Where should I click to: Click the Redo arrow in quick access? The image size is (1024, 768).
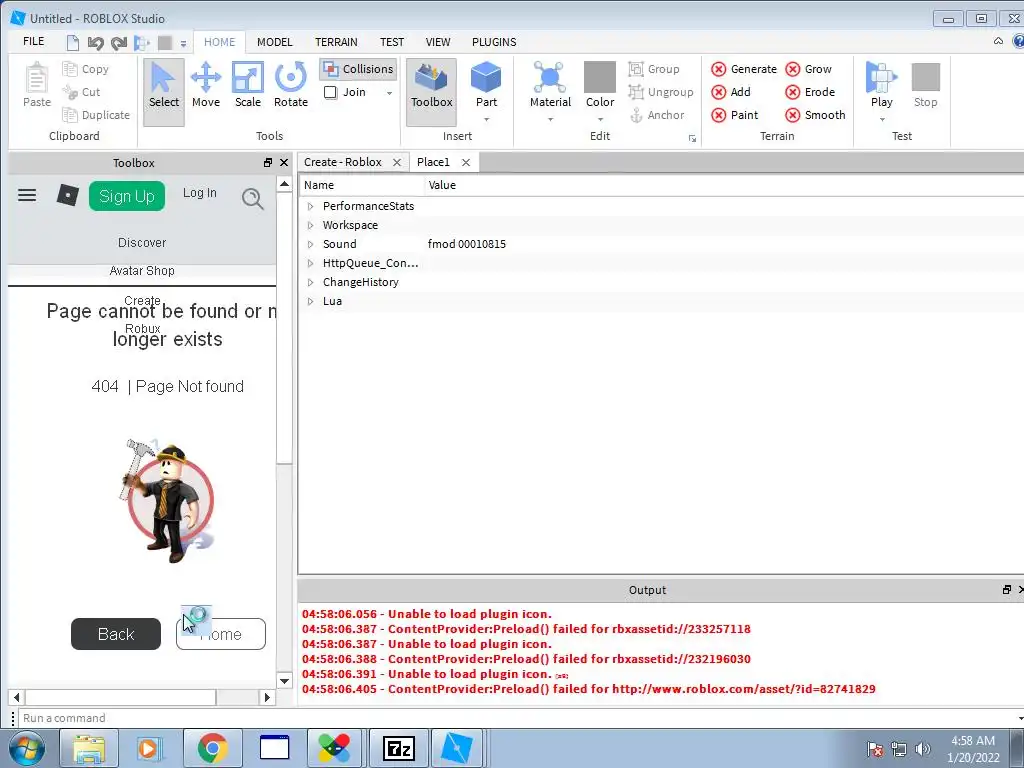pyautogui.click(x=119, y=43)
